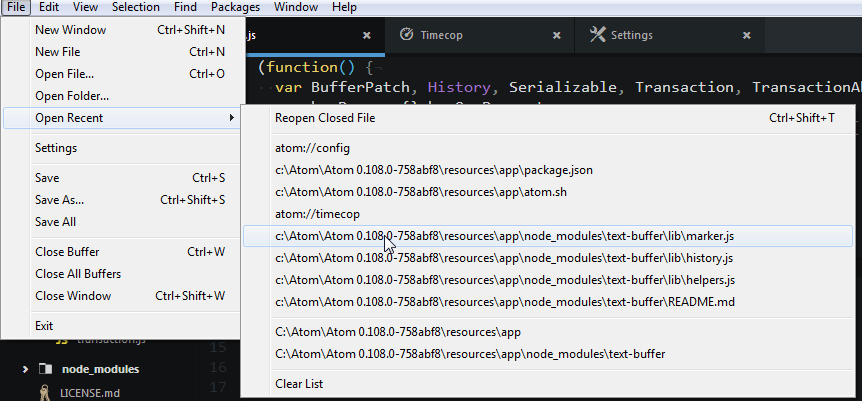Screen dimensions: 862x401
Task: Open recent file marker.js
Action: [548, 237]
